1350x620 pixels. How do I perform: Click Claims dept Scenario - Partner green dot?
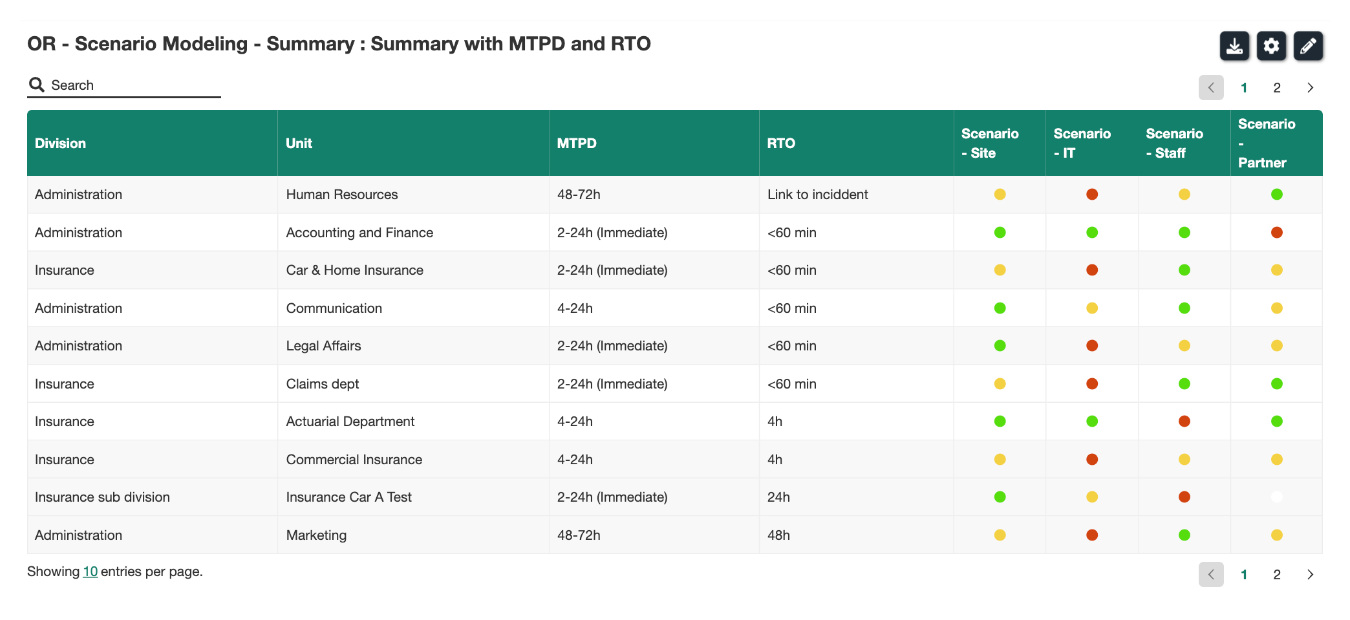1277,383
